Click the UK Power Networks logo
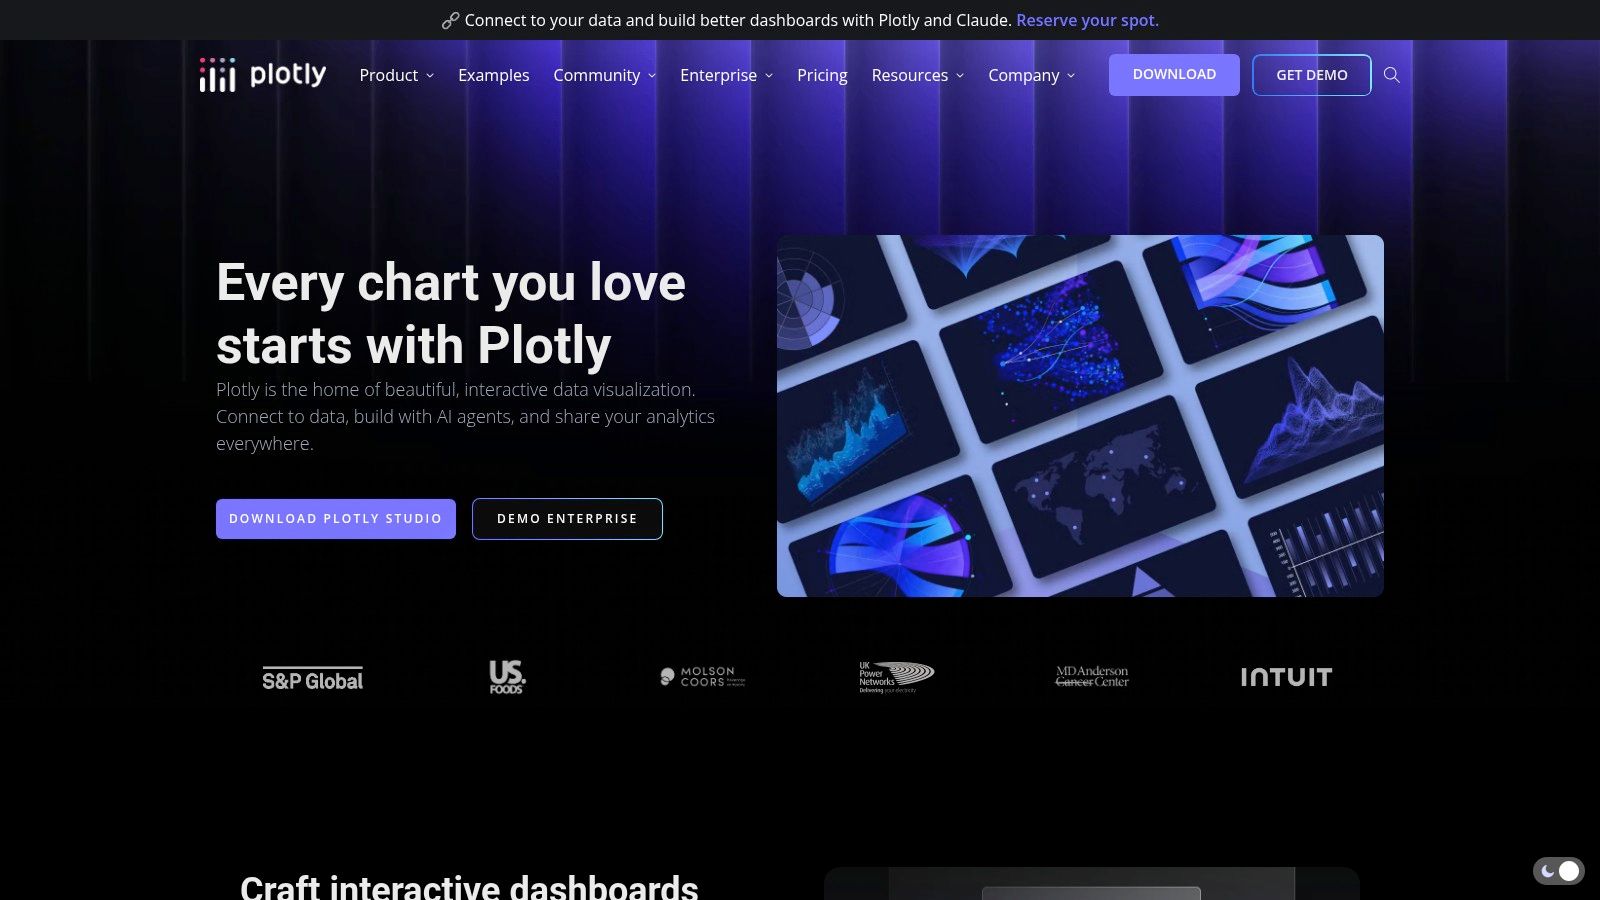Viewport: 1600px width, 900px height. [897, 677]
